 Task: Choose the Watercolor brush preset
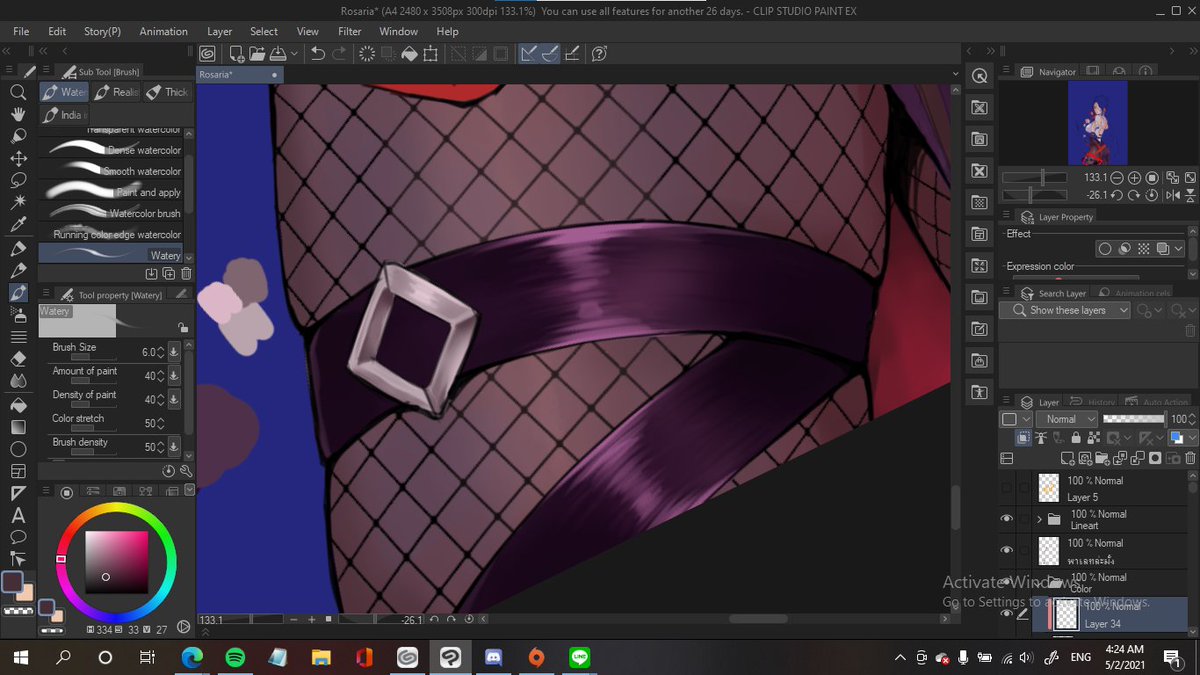tap(112, 213)
